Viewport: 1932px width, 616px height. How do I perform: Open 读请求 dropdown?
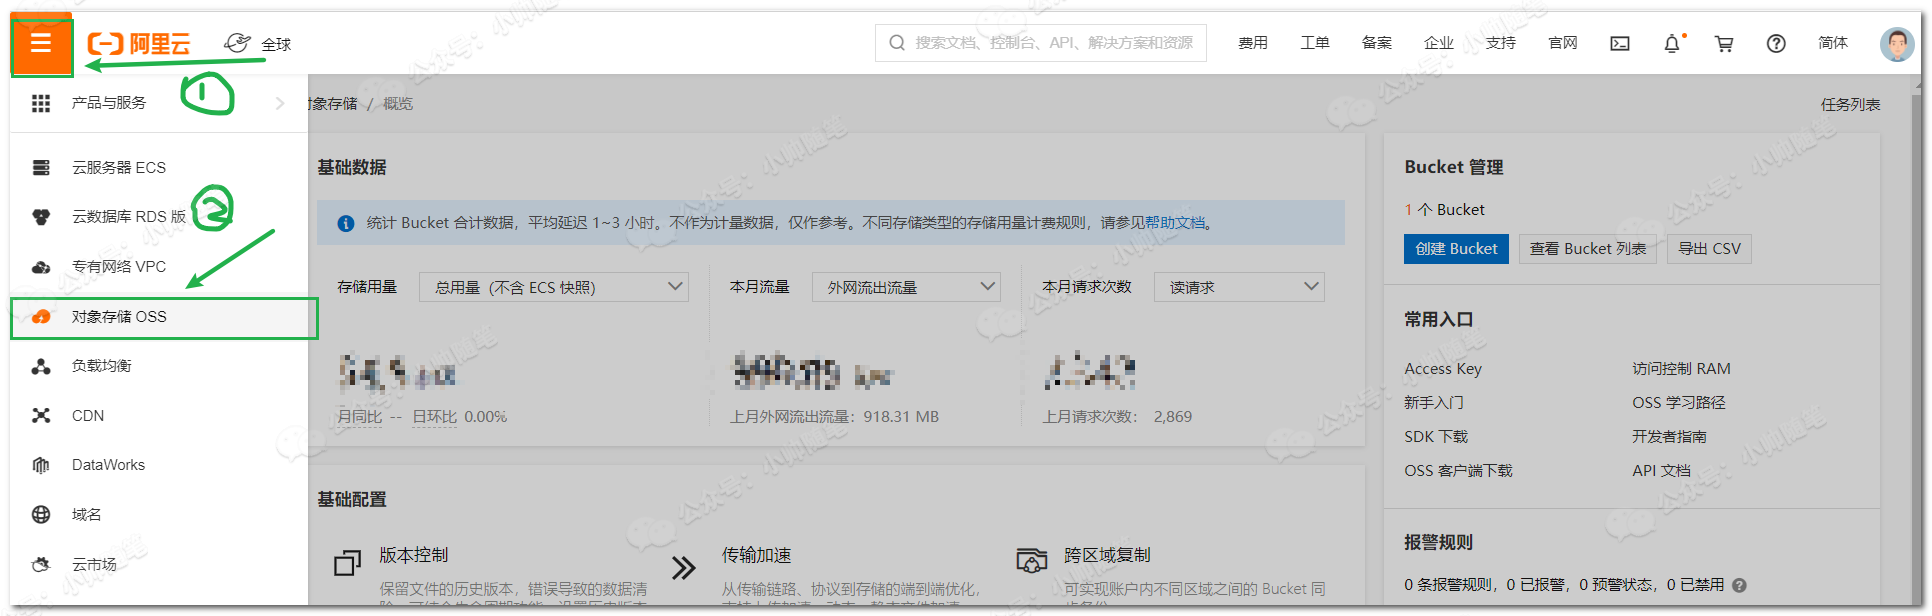click(x=1239, y=287)
